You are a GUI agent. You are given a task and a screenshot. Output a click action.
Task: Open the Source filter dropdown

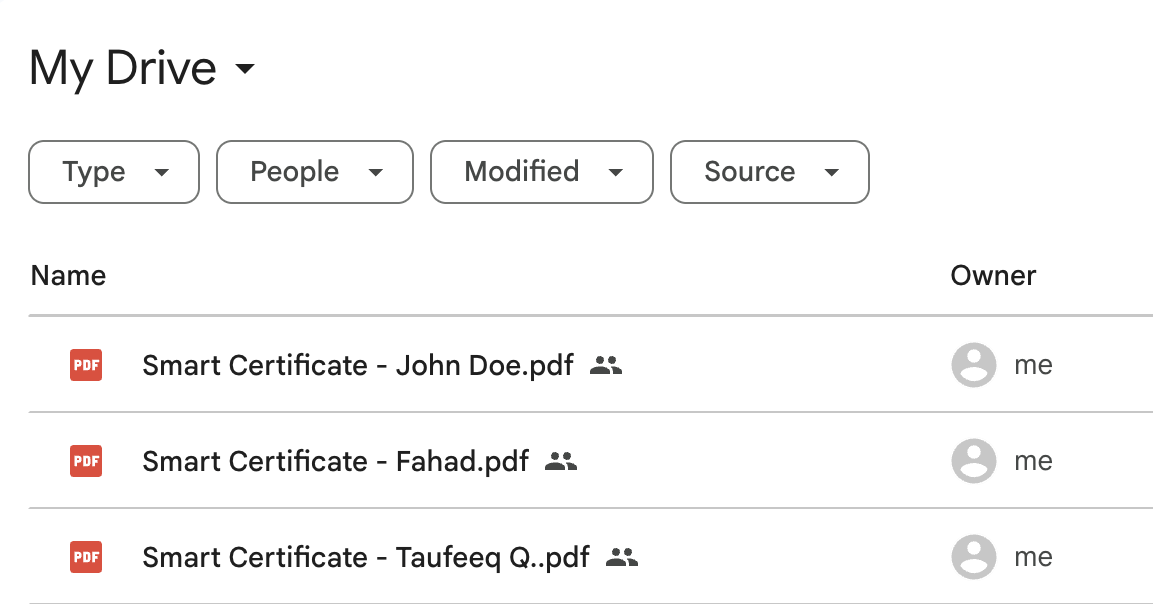tap(769, 172)
